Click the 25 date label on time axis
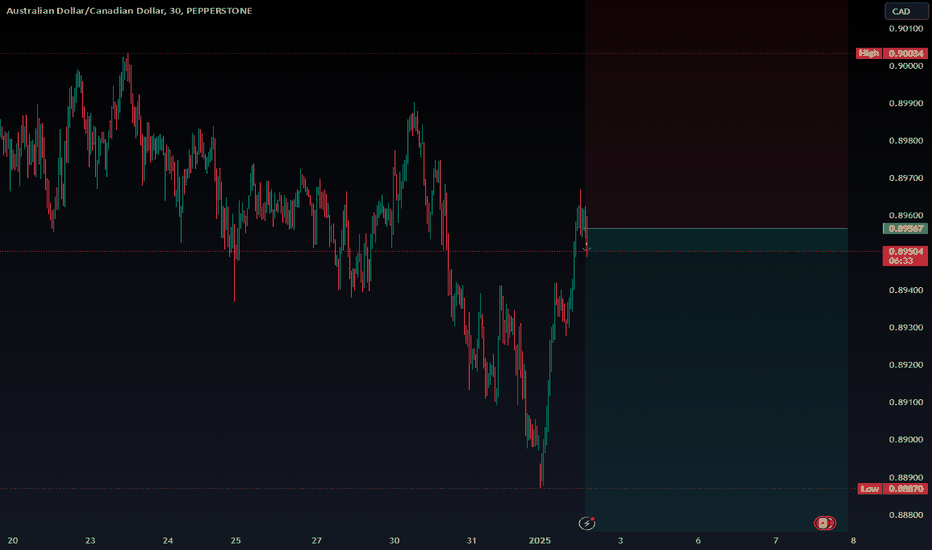The width and height of the screenshot is (932, 550). click(x=235, y=540)
